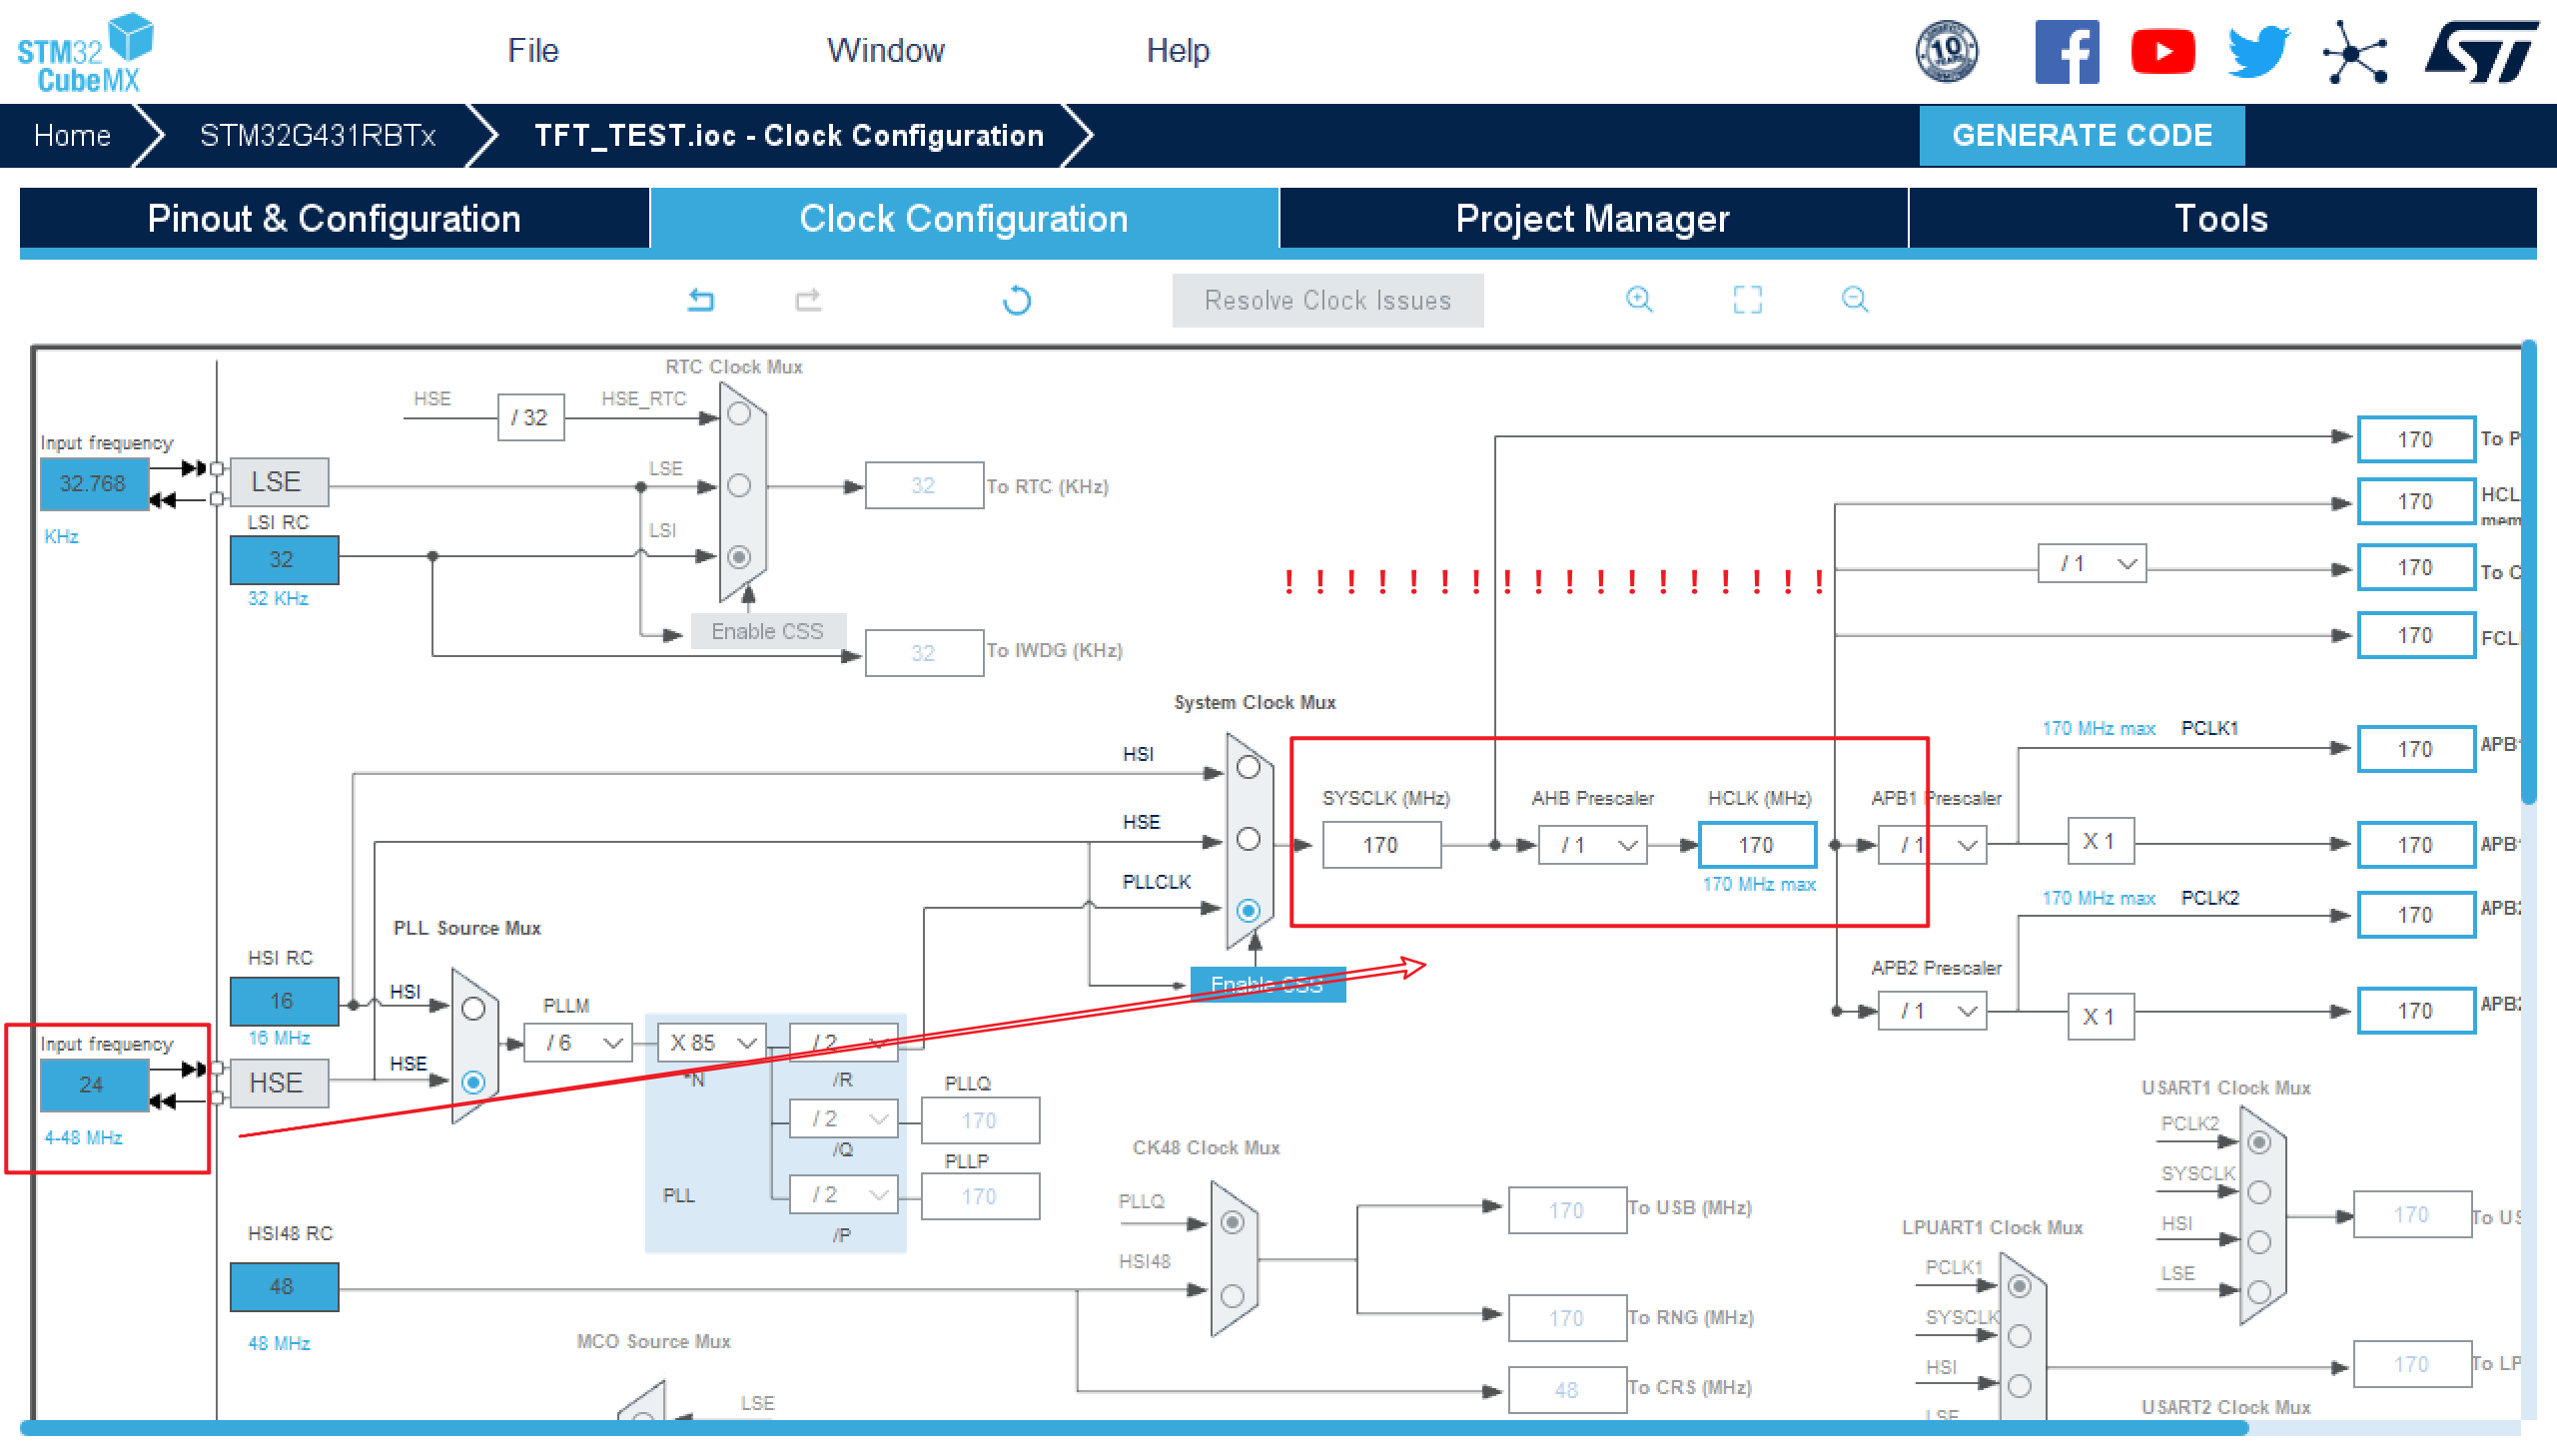Click the HSE input frequency 24 field

coord(94,1084)
